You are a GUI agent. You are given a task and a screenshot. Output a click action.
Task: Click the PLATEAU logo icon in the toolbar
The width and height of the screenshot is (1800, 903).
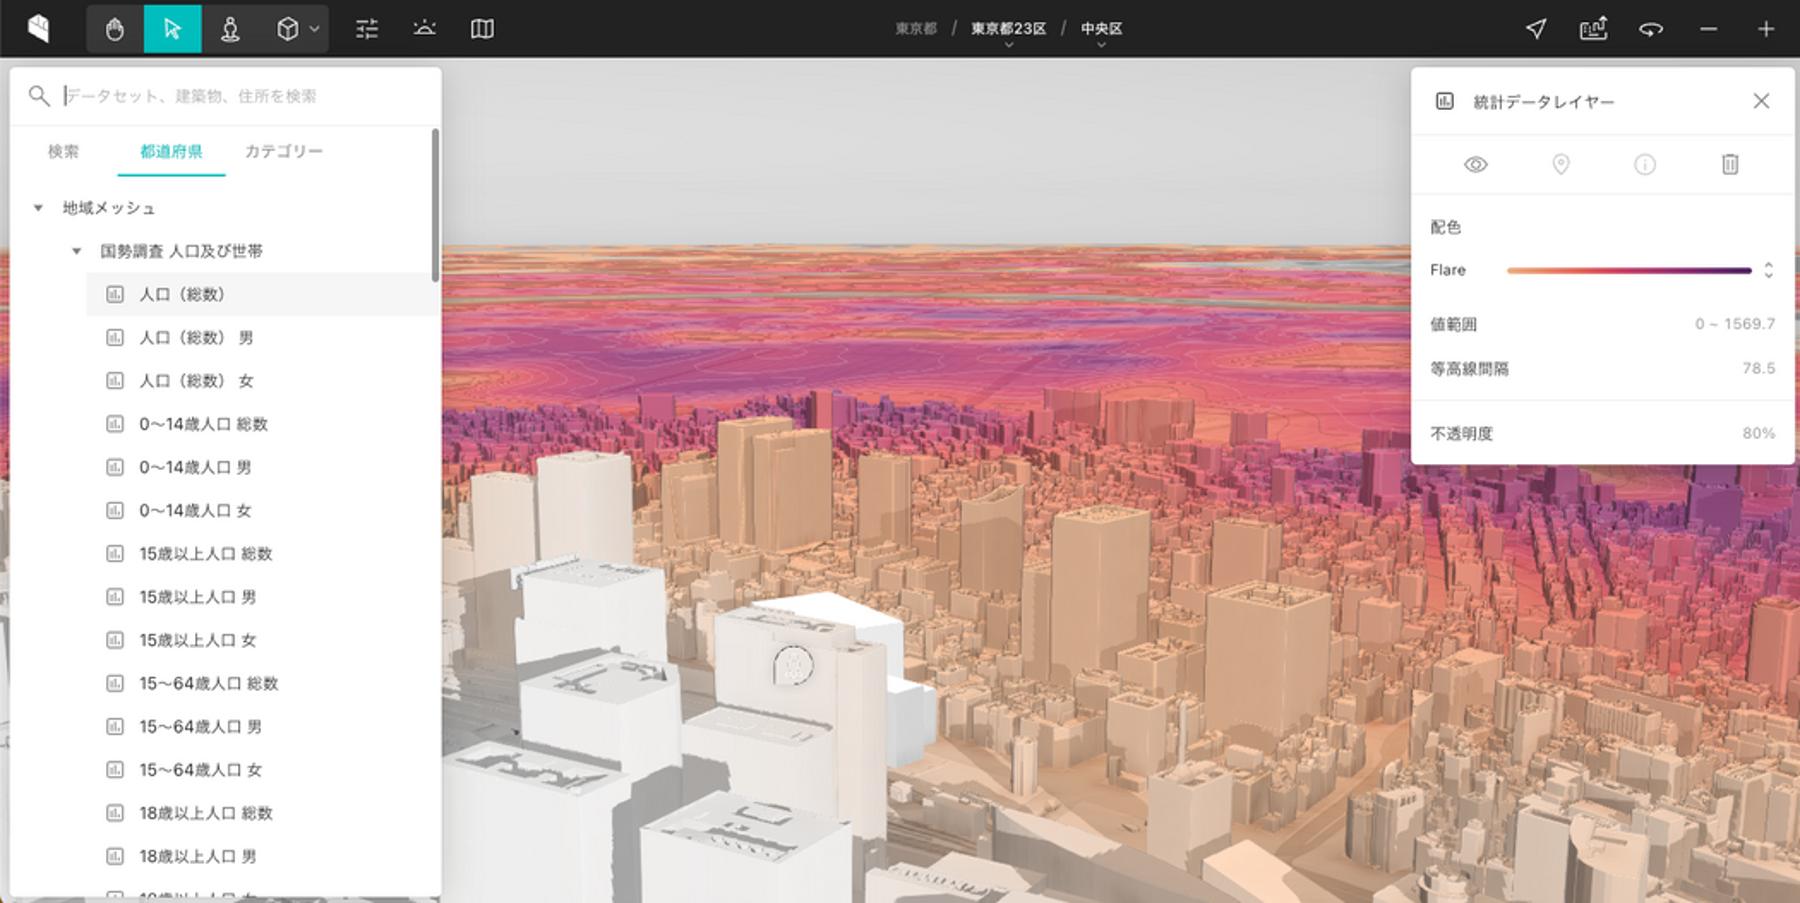[39, 28]
